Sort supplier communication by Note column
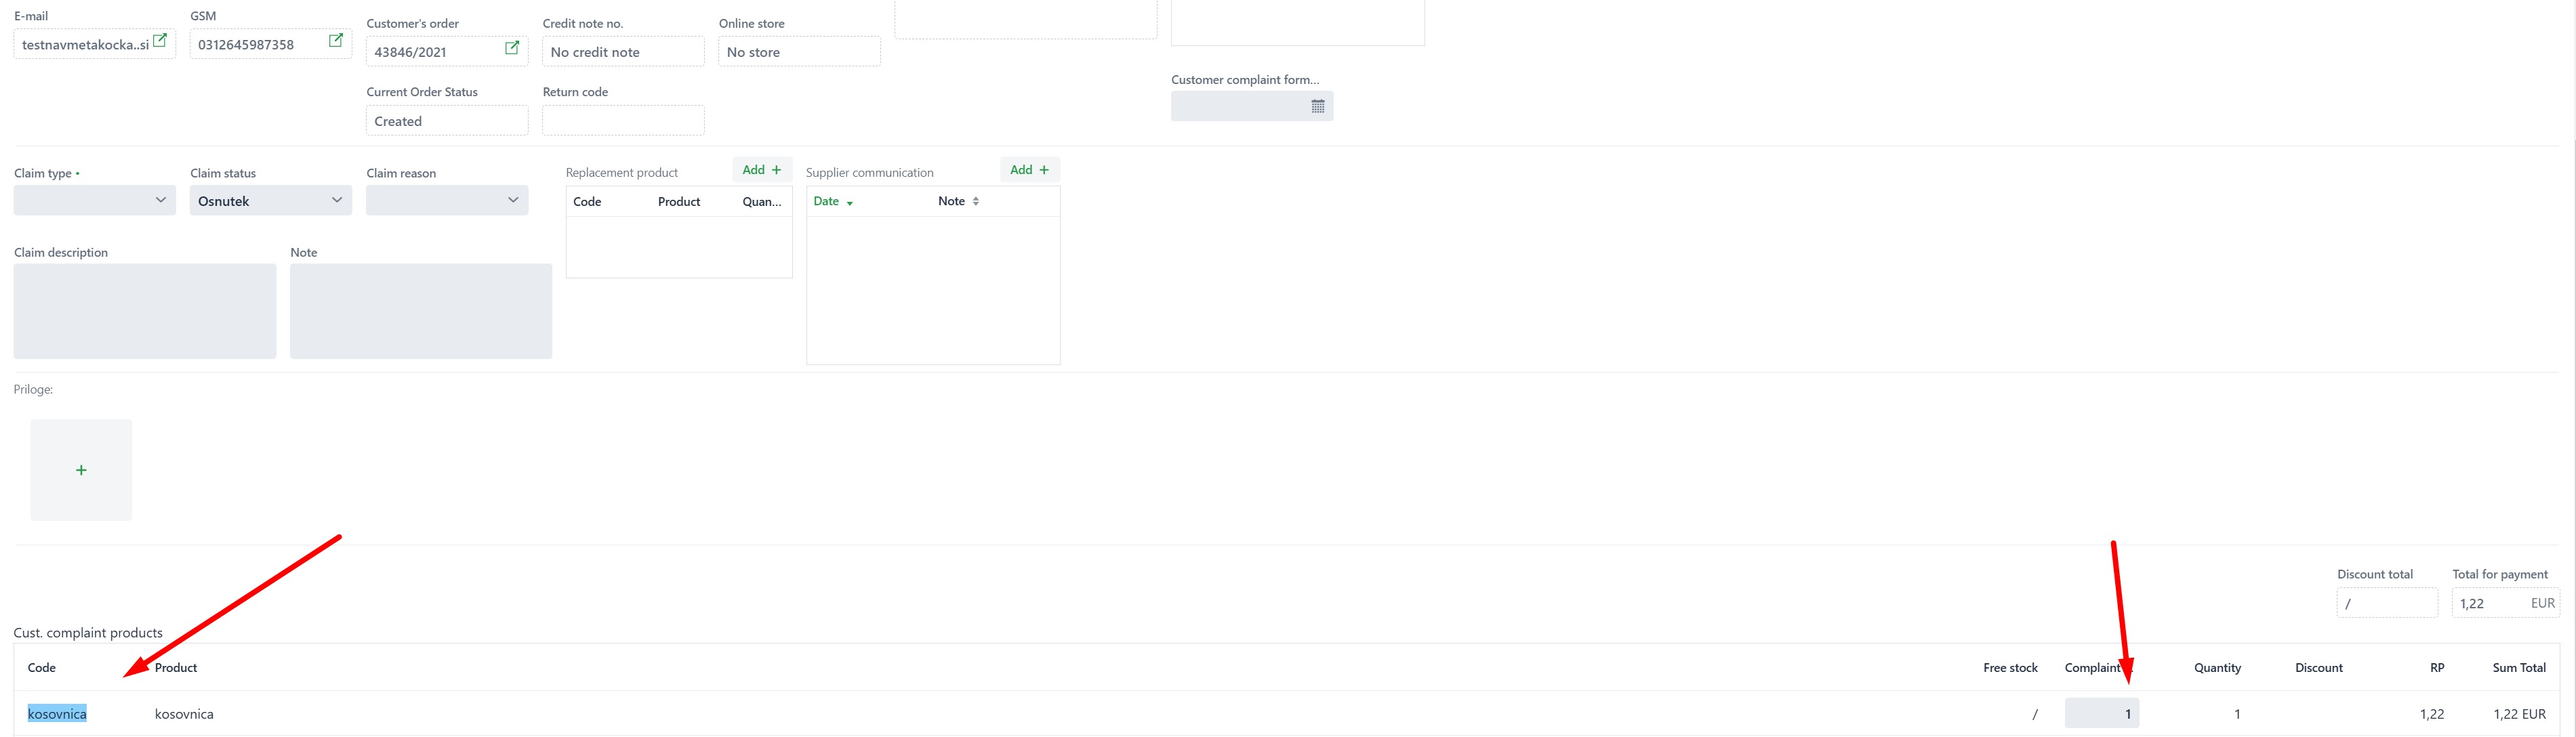This screenshot has width=2576, height=737. [975, 202]
